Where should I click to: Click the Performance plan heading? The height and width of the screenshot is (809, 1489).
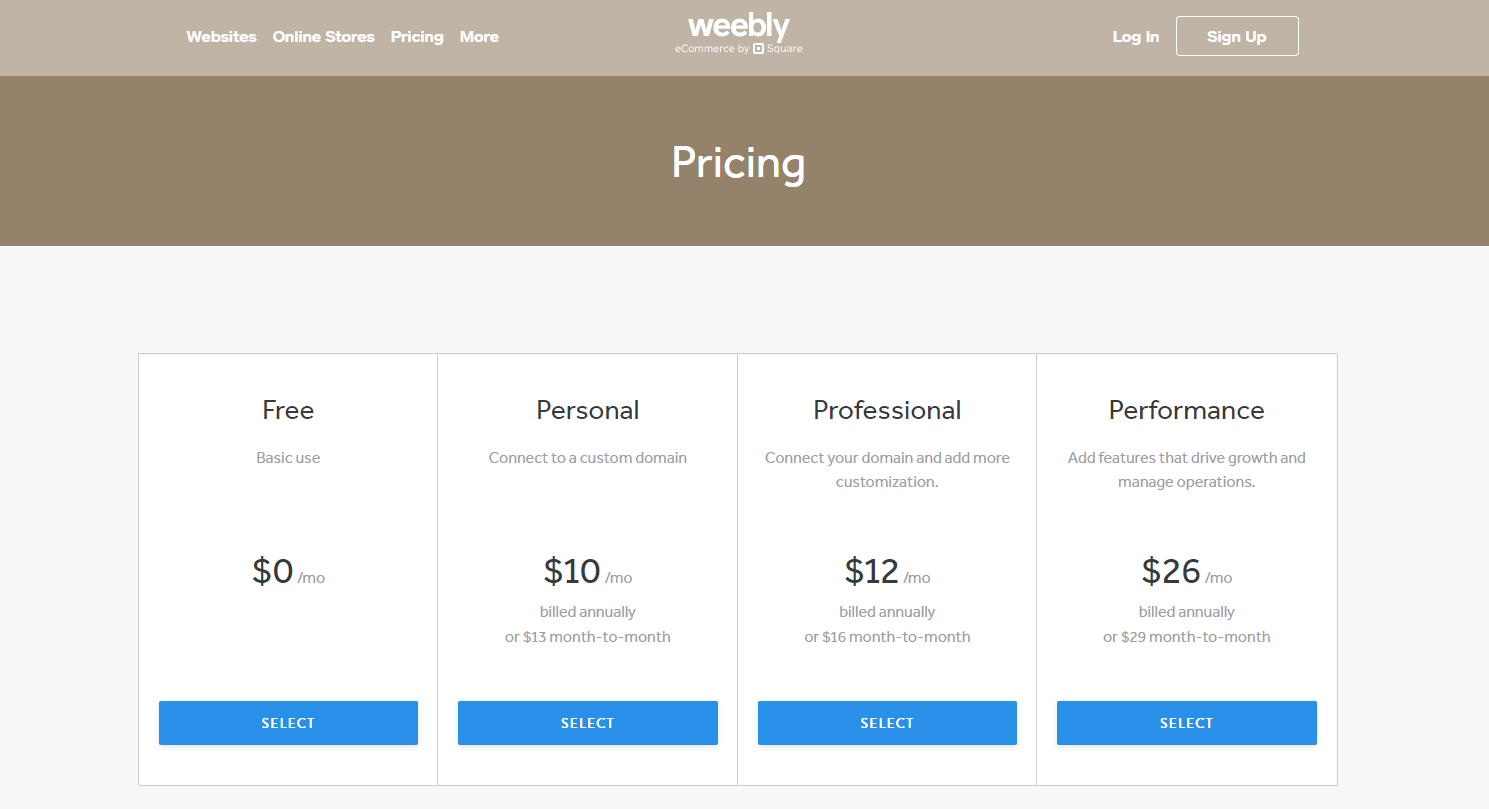1186,410
